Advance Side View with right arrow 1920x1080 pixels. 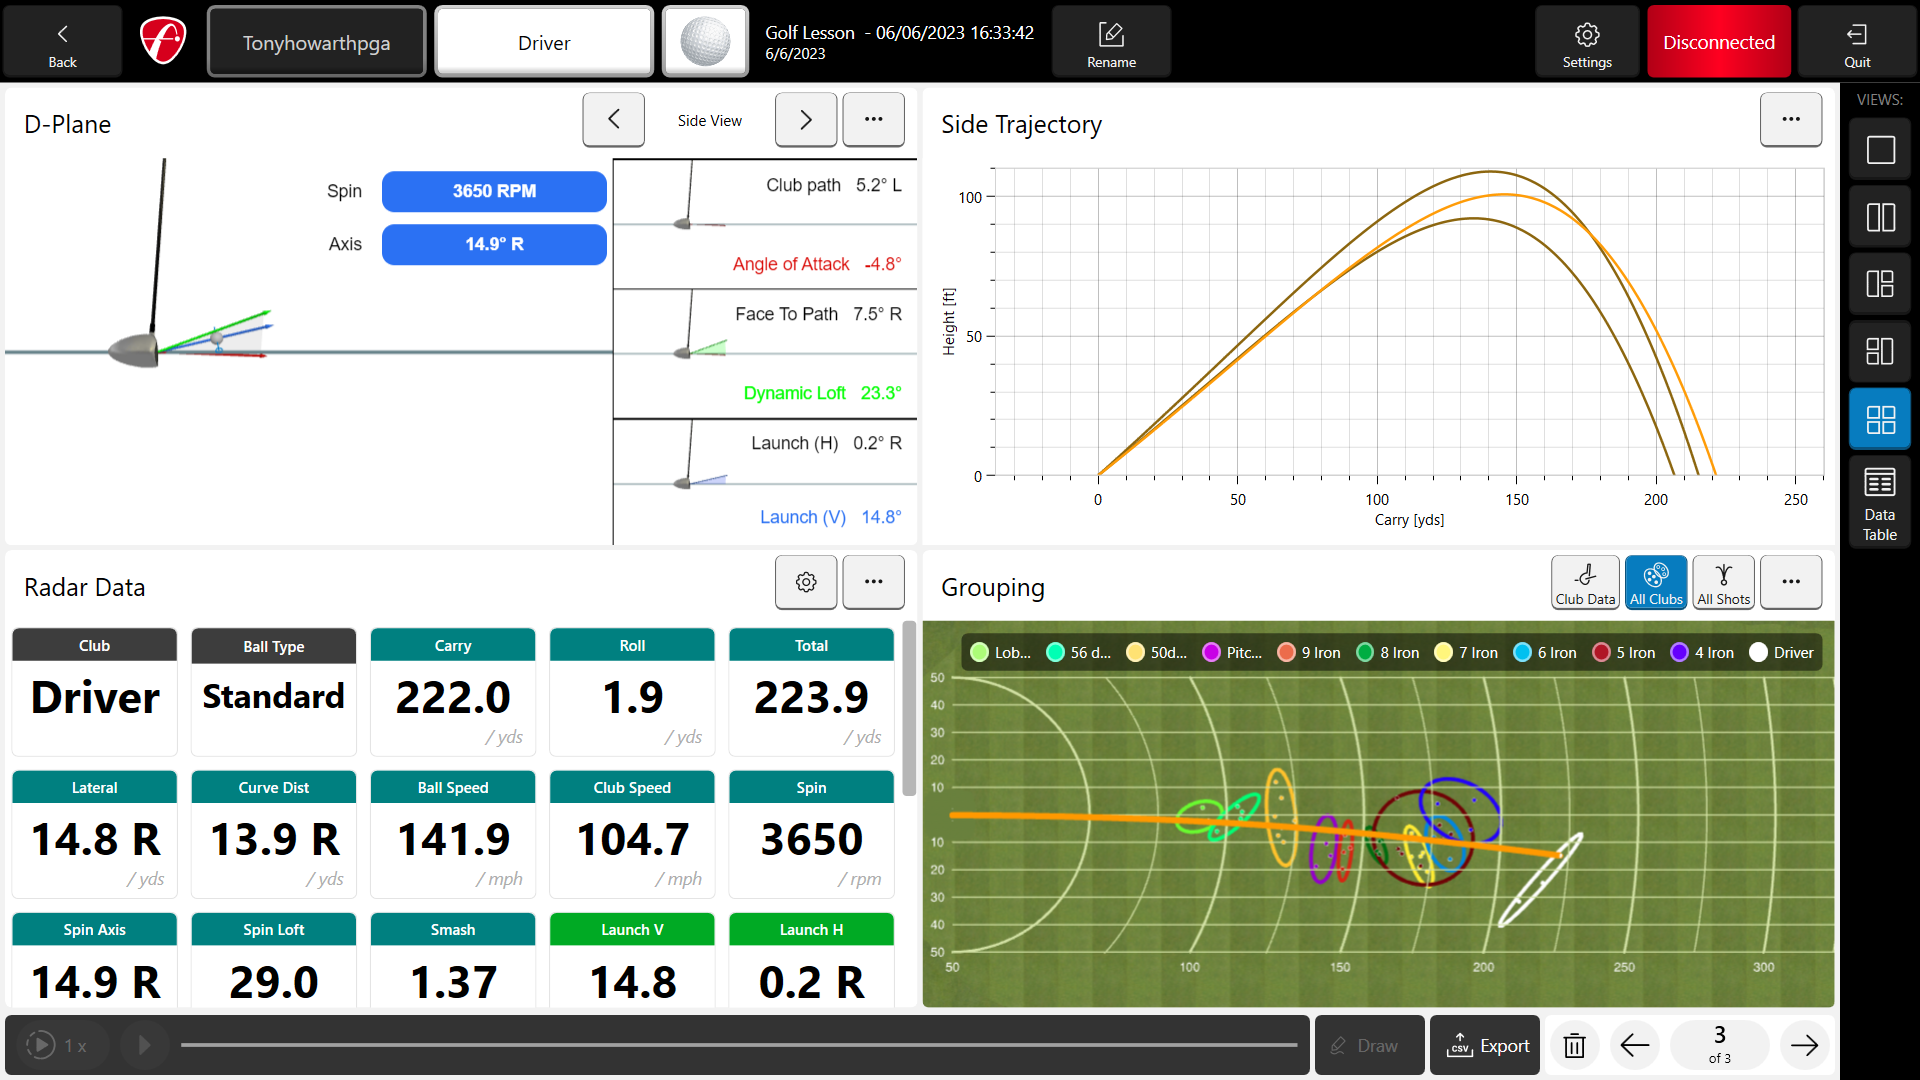(x=806, y=119)
